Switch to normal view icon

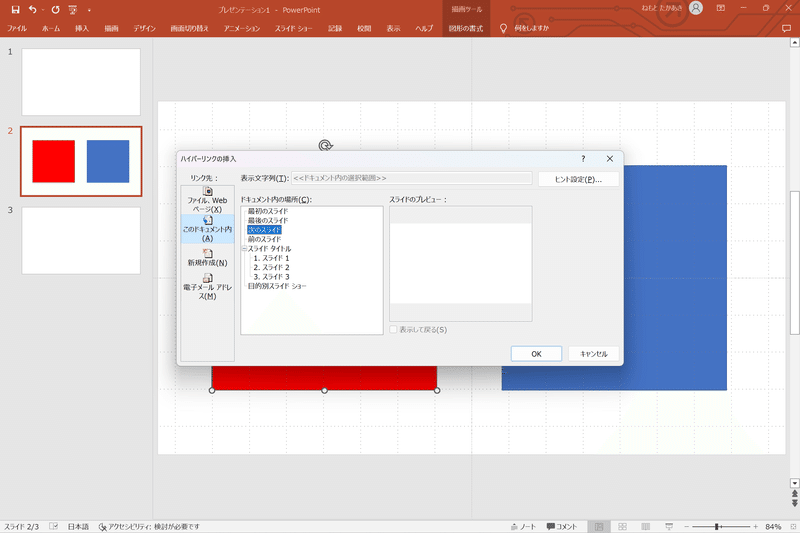coord(599,526)
